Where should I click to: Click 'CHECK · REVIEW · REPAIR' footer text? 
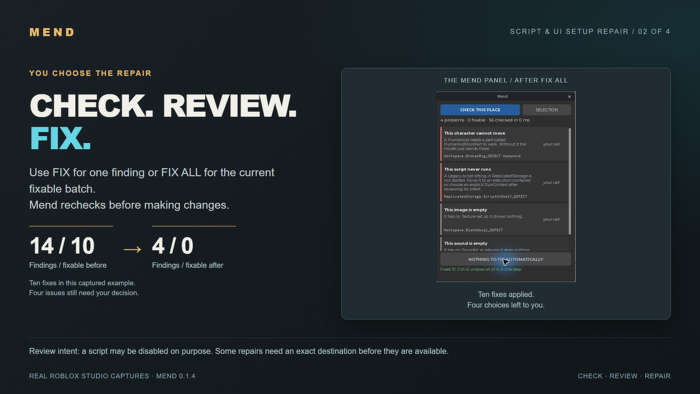pyautogui.click(x=624, y=376)
